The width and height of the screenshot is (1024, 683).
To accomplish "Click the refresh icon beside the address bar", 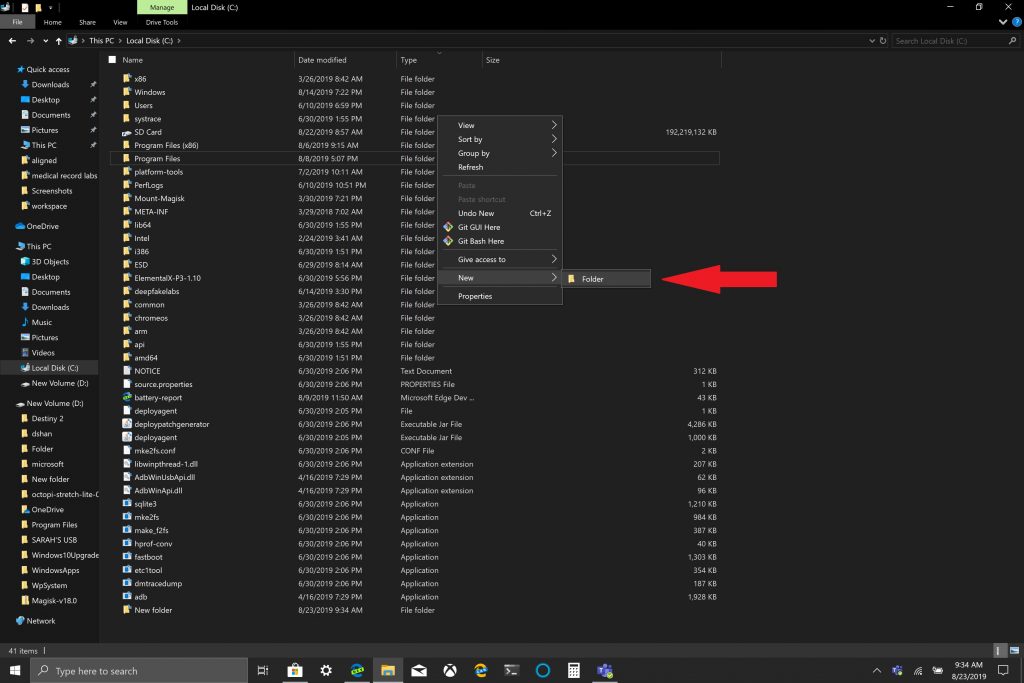I will (x=882, y=41).
